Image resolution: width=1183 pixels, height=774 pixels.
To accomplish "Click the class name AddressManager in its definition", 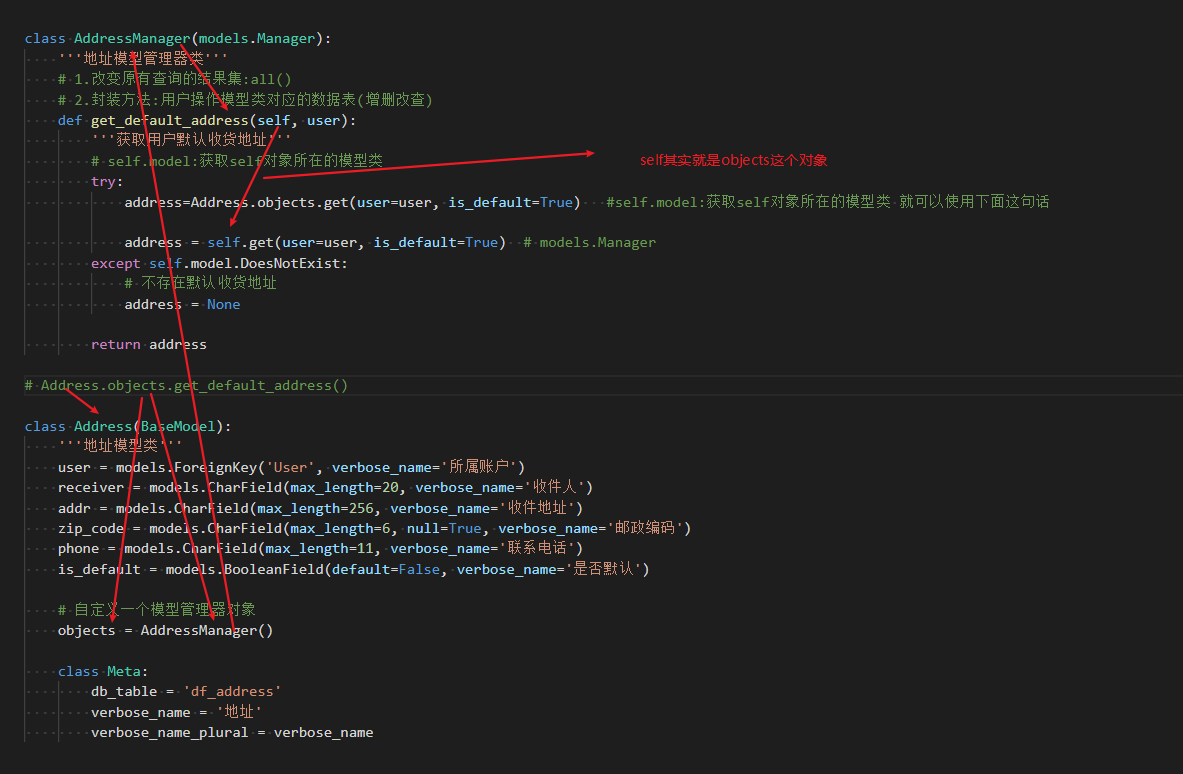I will (132, 38).
